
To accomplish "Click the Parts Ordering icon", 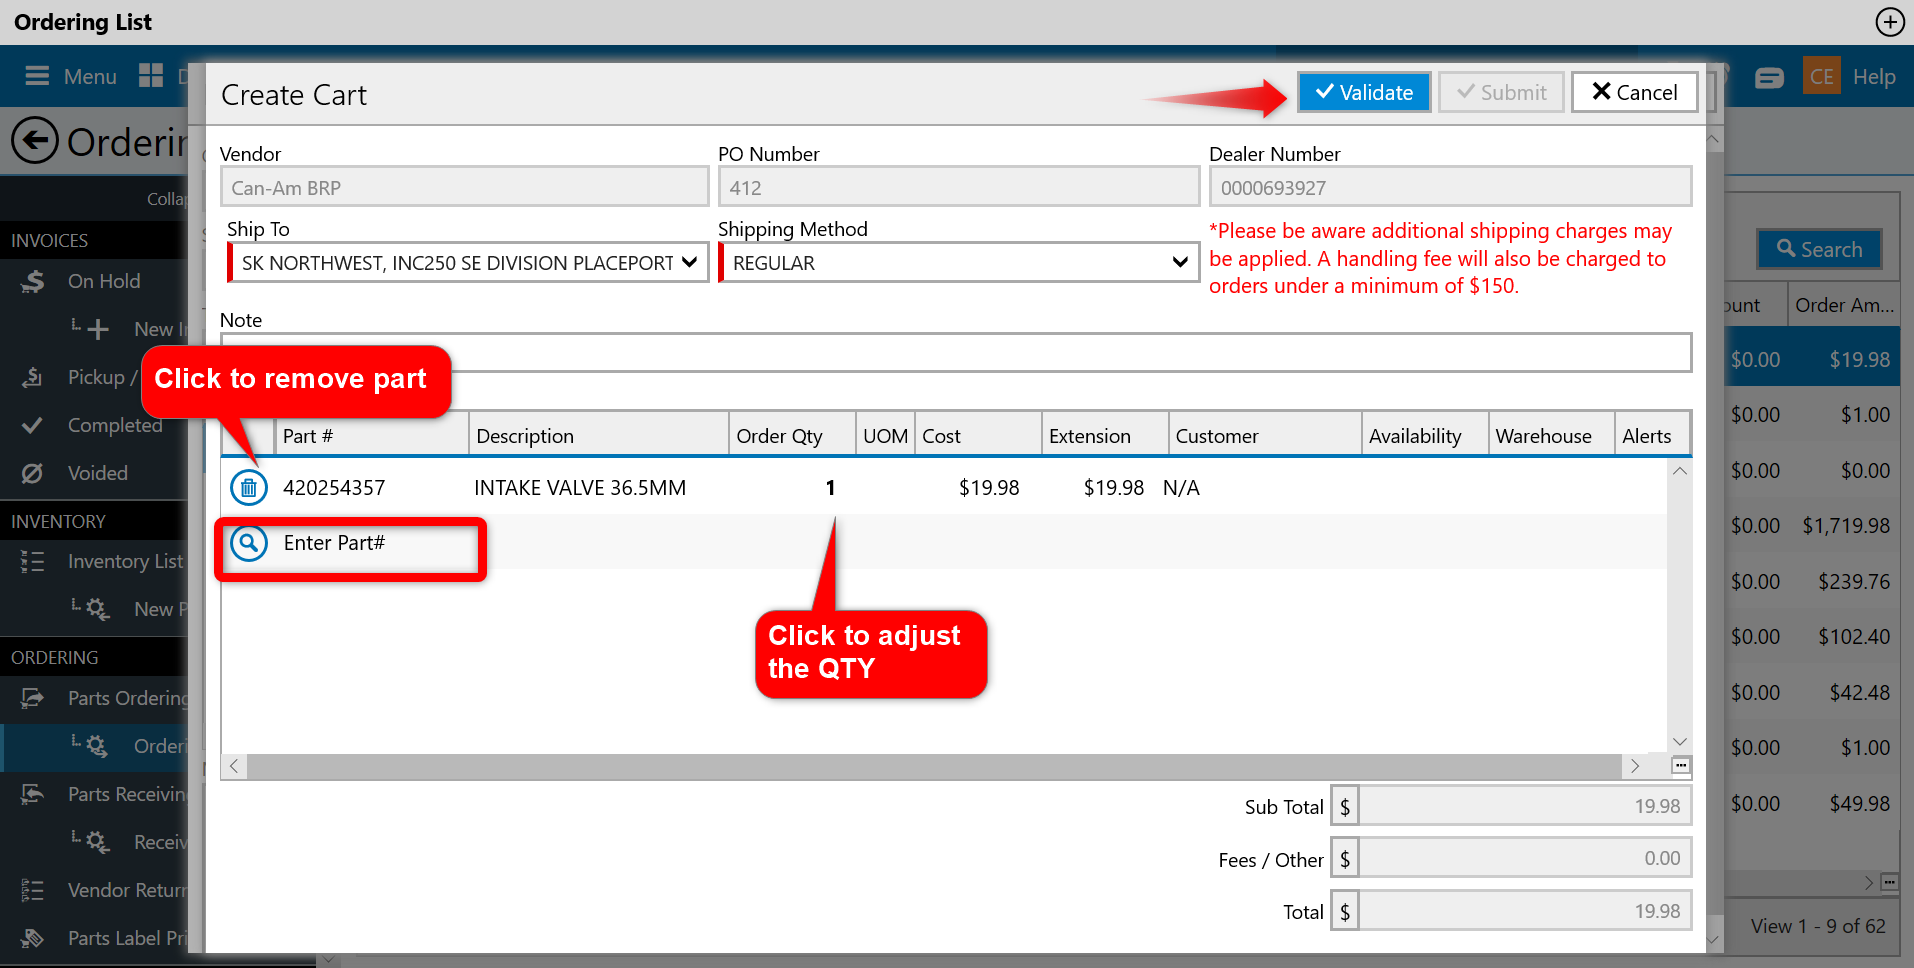I will (32, 698).
